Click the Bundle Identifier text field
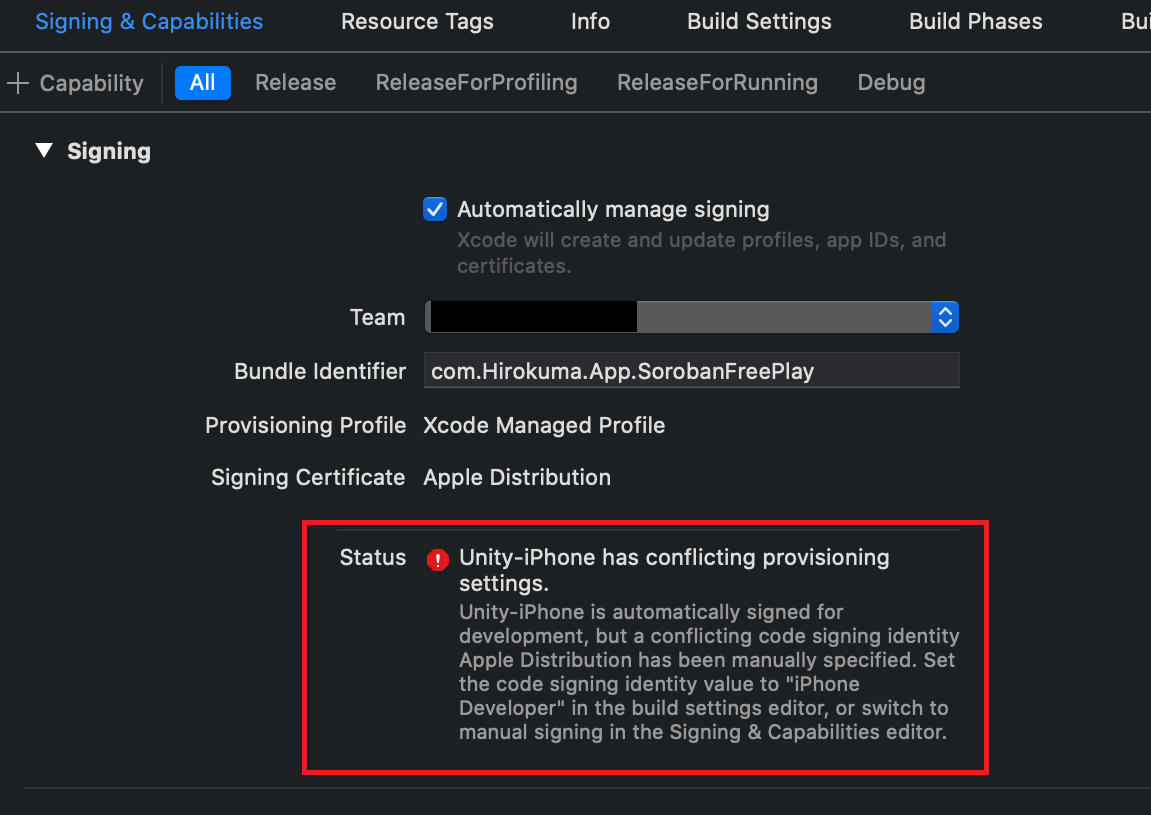 pyautogui.click(x=690, y=372)
